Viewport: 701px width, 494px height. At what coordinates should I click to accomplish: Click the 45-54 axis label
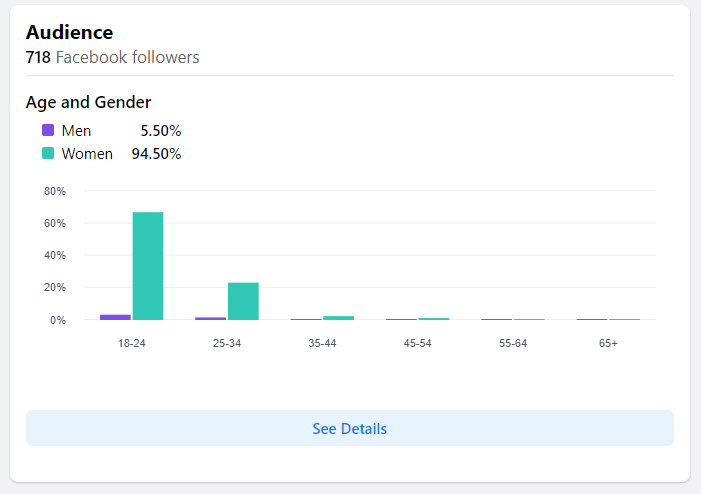click(x=417, y=343)
